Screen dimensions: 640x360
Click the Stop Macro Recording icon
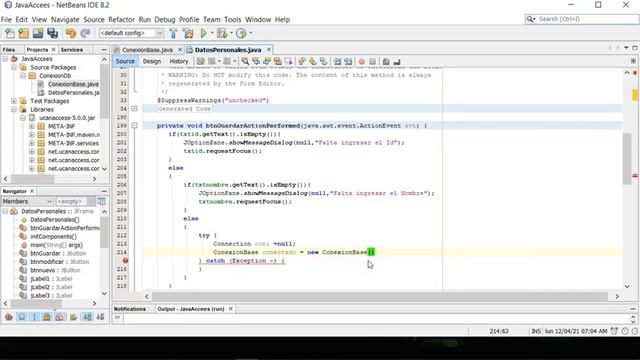[x=372, y=61]
